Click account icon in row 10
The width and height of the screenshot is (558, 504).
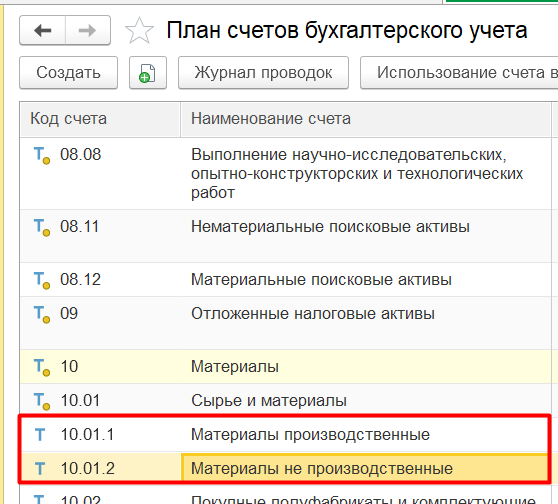(x=42, y=367)
